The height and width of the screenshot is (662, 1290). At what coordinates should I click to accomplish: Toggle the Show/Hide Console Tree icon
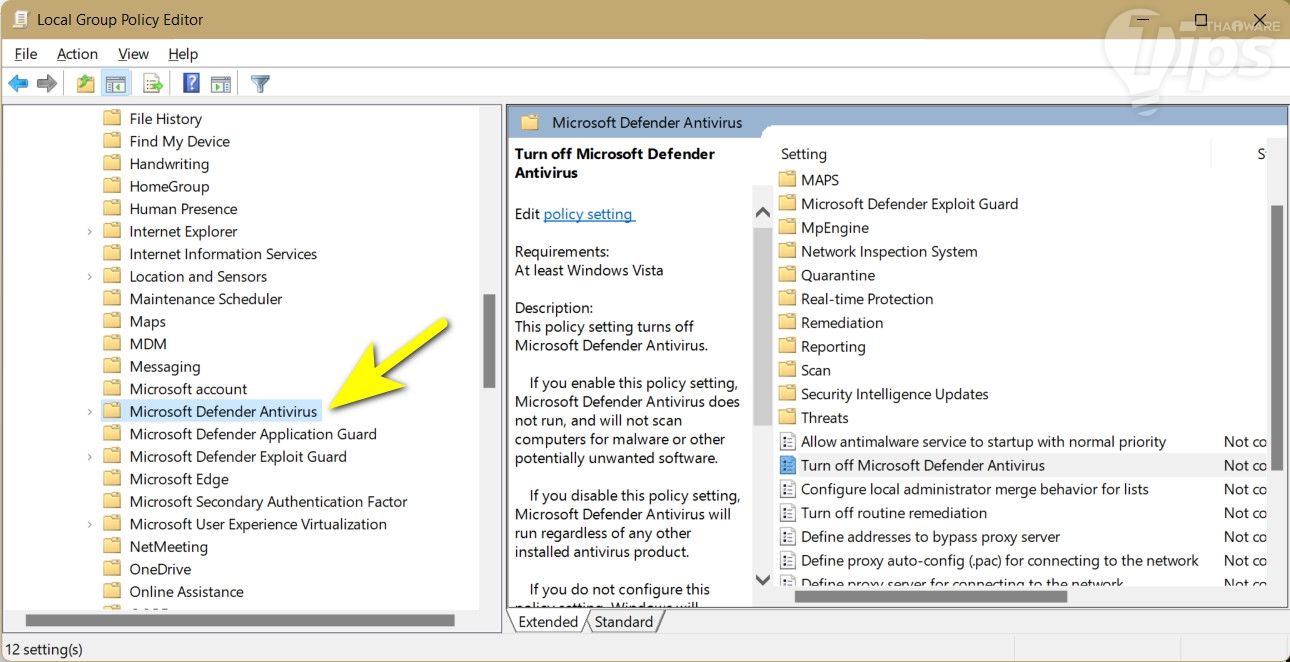point(116,84)
